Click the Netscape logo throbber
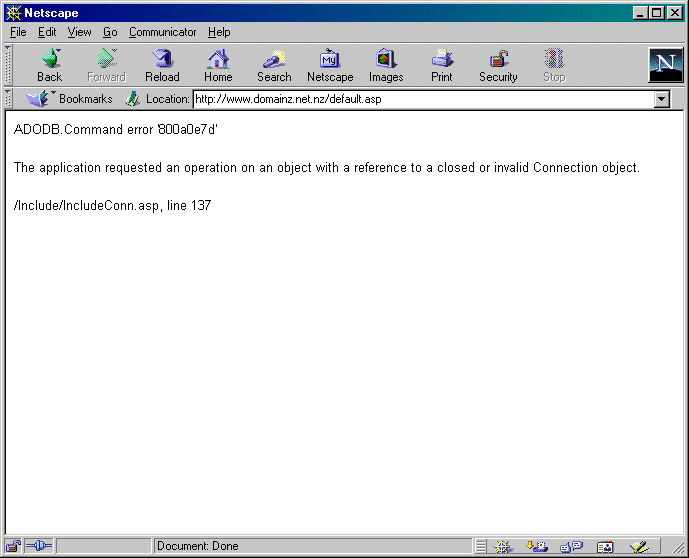The height and width of the screenshot is (558, 689). 664,65
